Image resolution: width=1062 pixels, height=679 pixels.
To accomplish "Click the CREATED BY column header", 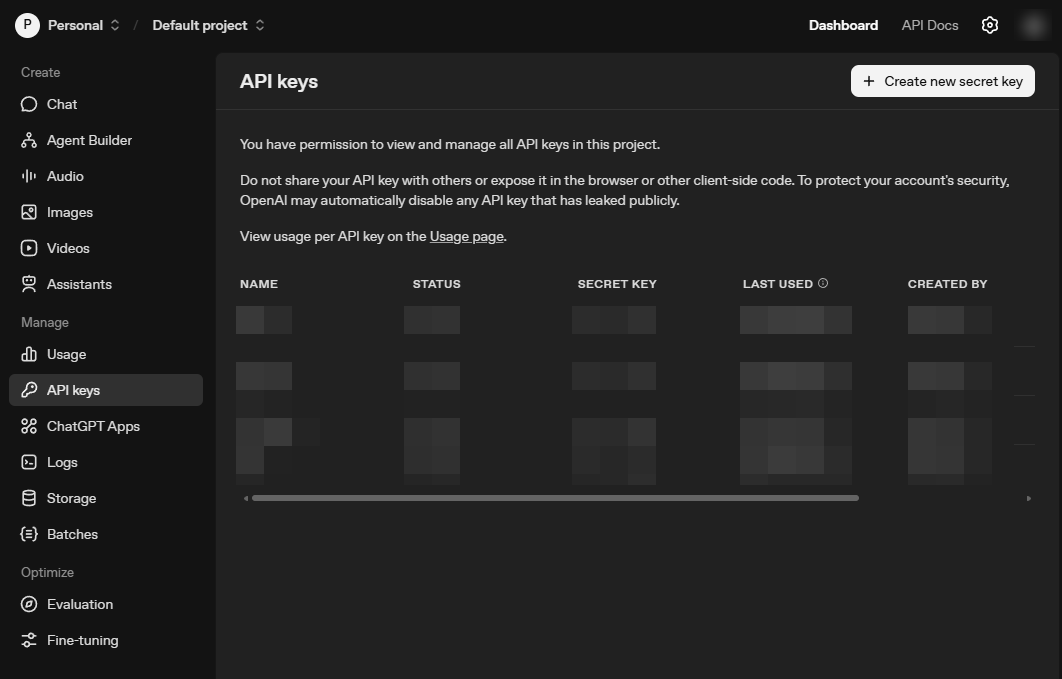I will click(948, 284).
